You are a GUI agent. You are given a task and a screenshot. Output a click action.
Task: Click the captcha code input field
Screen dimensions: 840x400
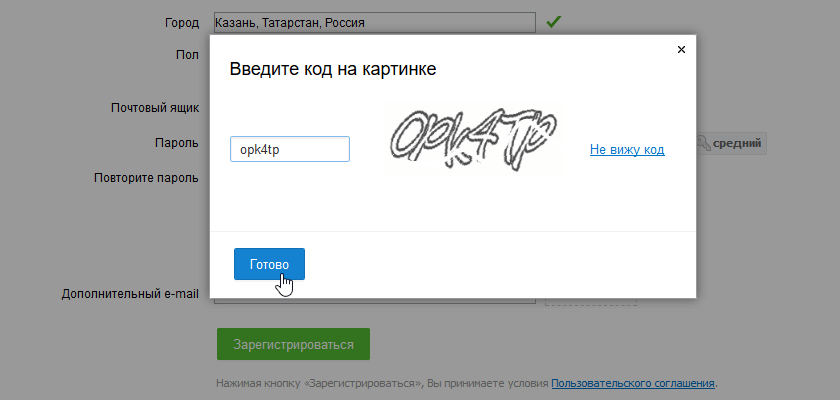pos(290,149)
